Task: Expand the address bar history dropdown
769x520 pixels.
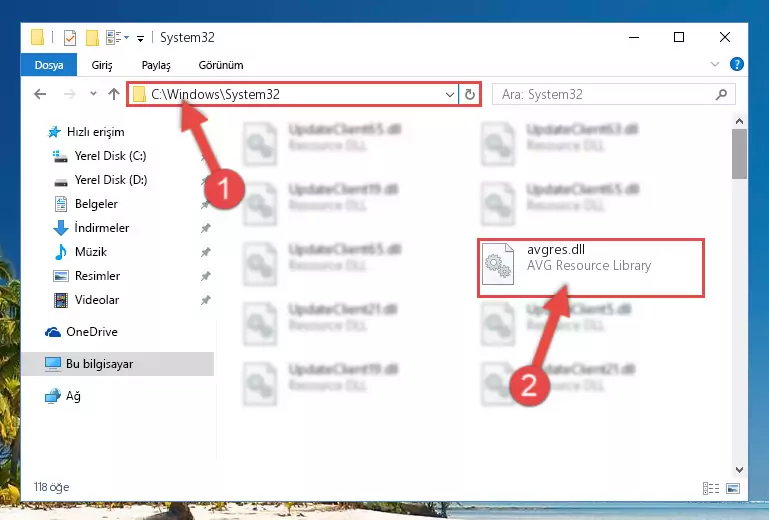Action: [x=450, y=94]
